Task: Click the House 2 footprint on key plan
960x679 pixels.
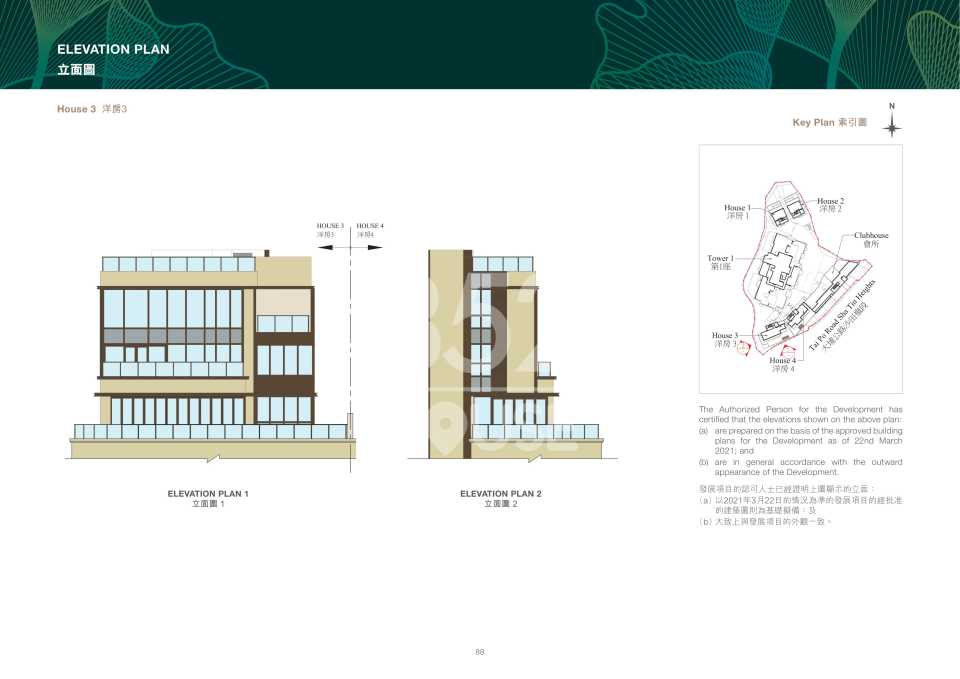Action: click(797, 209)
